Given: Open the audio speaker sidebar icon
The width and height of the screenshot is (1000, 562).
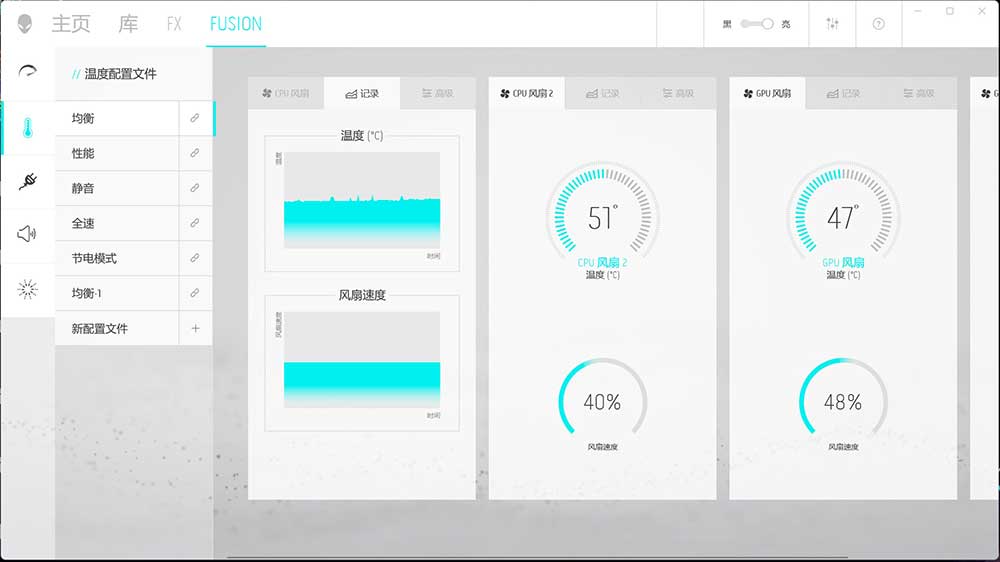Looking at the screenshot, I should click(x=28, y=234).
